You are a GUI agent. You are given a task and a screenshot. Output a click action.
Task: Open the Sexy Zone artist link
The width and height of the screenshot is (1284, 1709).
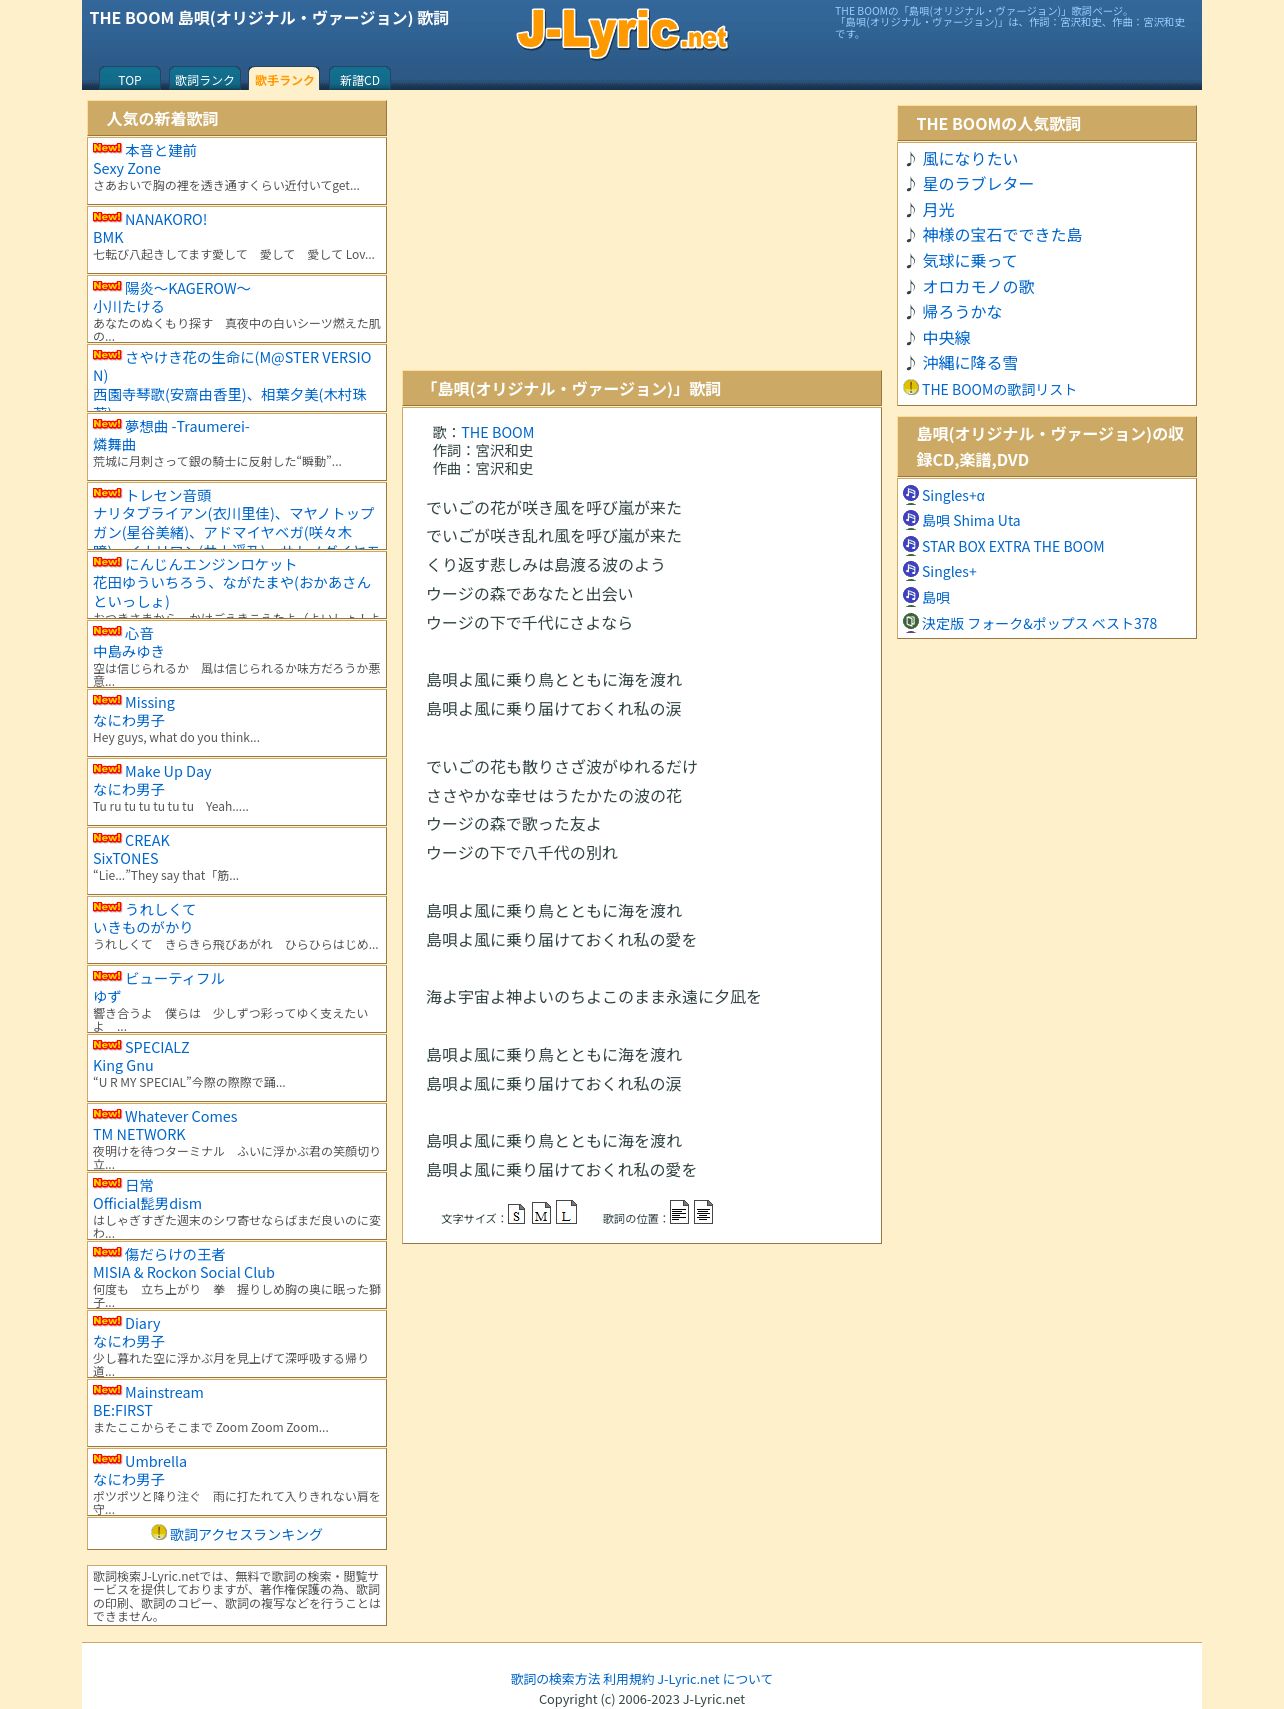(x=127, y=169)
